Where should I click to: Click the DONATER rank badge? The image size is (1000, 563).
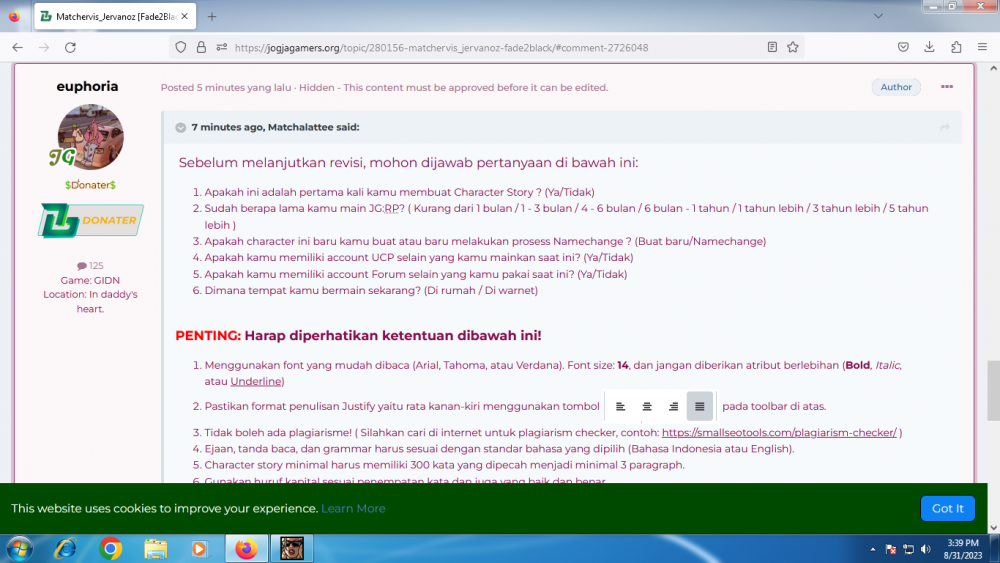[x=91, y=220]
